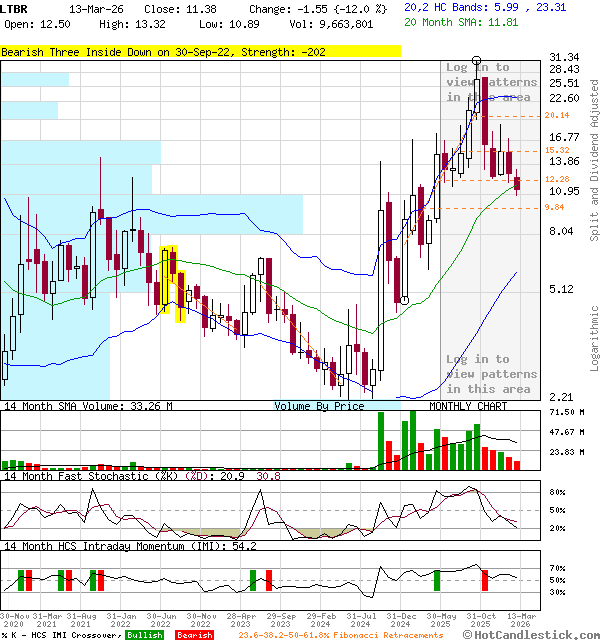Click the green Bullish legend badge

coord(145,635)
